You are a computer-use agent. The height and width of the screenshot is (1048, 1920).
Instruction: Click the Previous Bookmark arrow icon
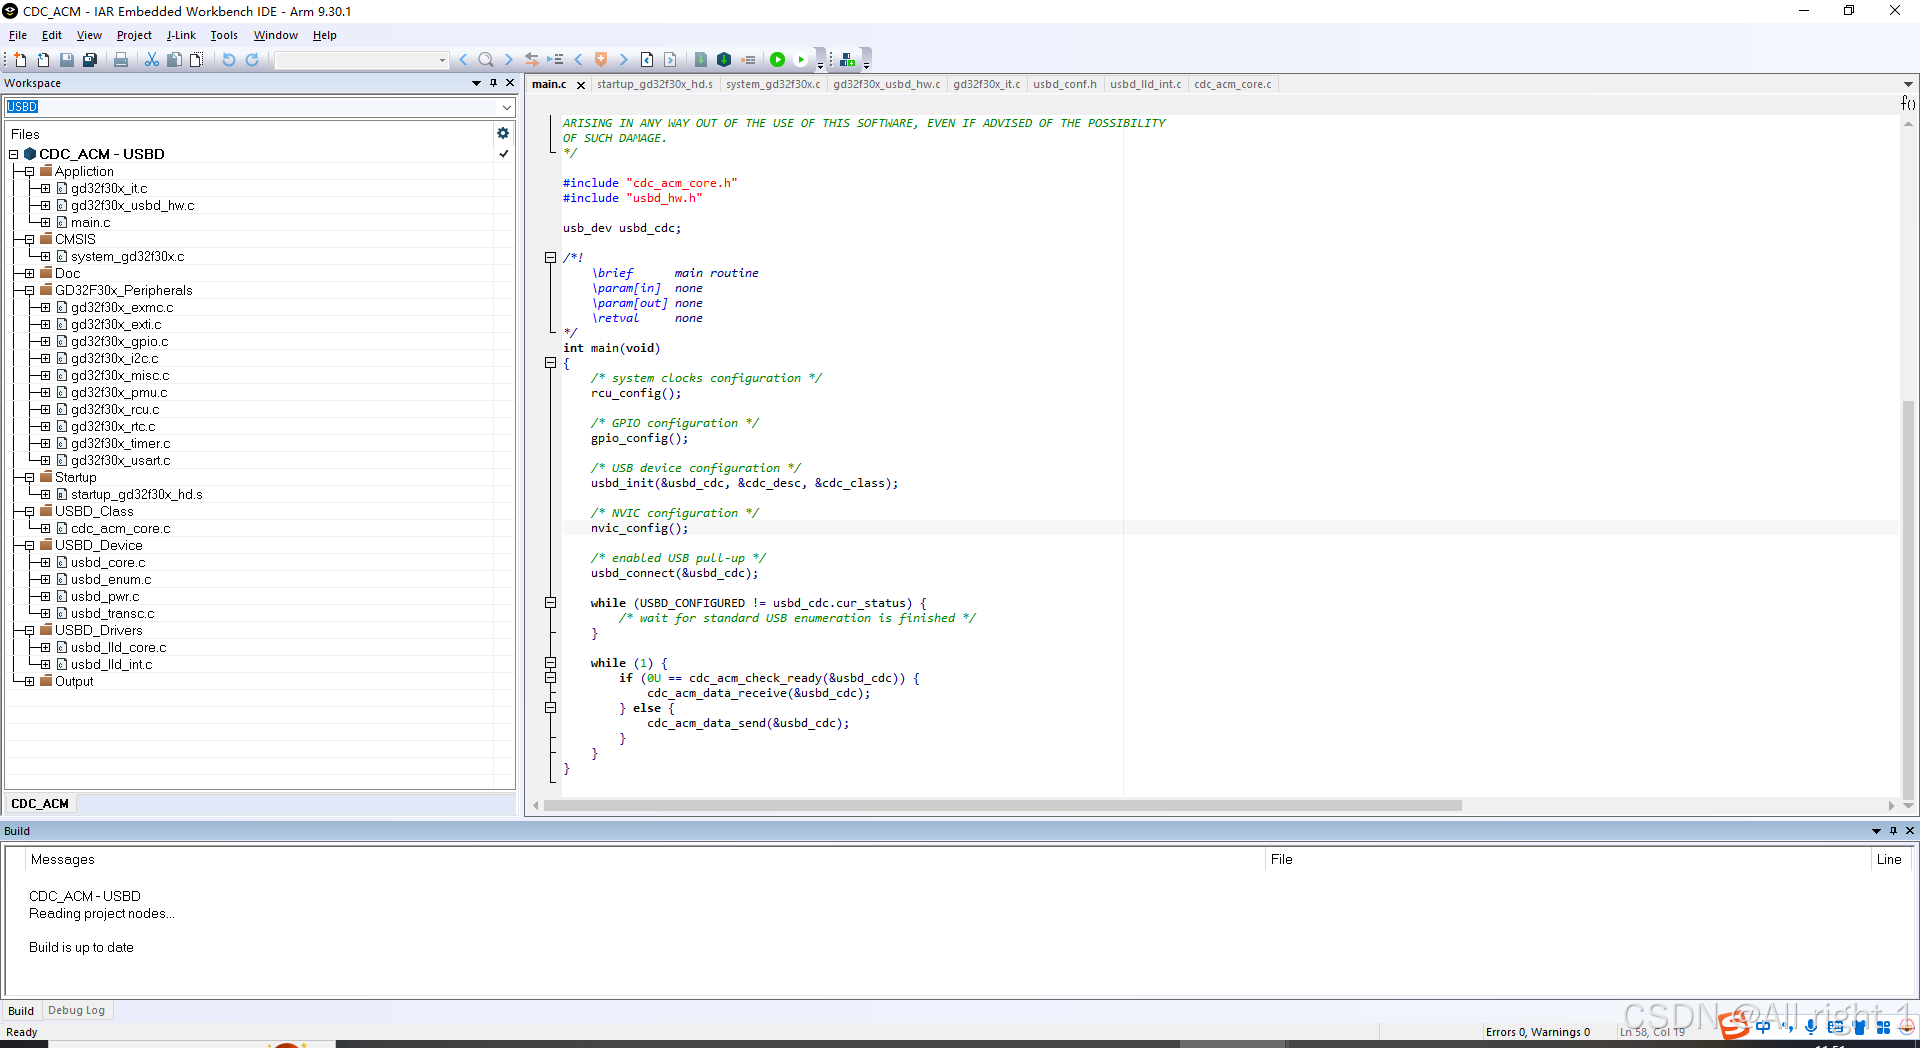578,60
